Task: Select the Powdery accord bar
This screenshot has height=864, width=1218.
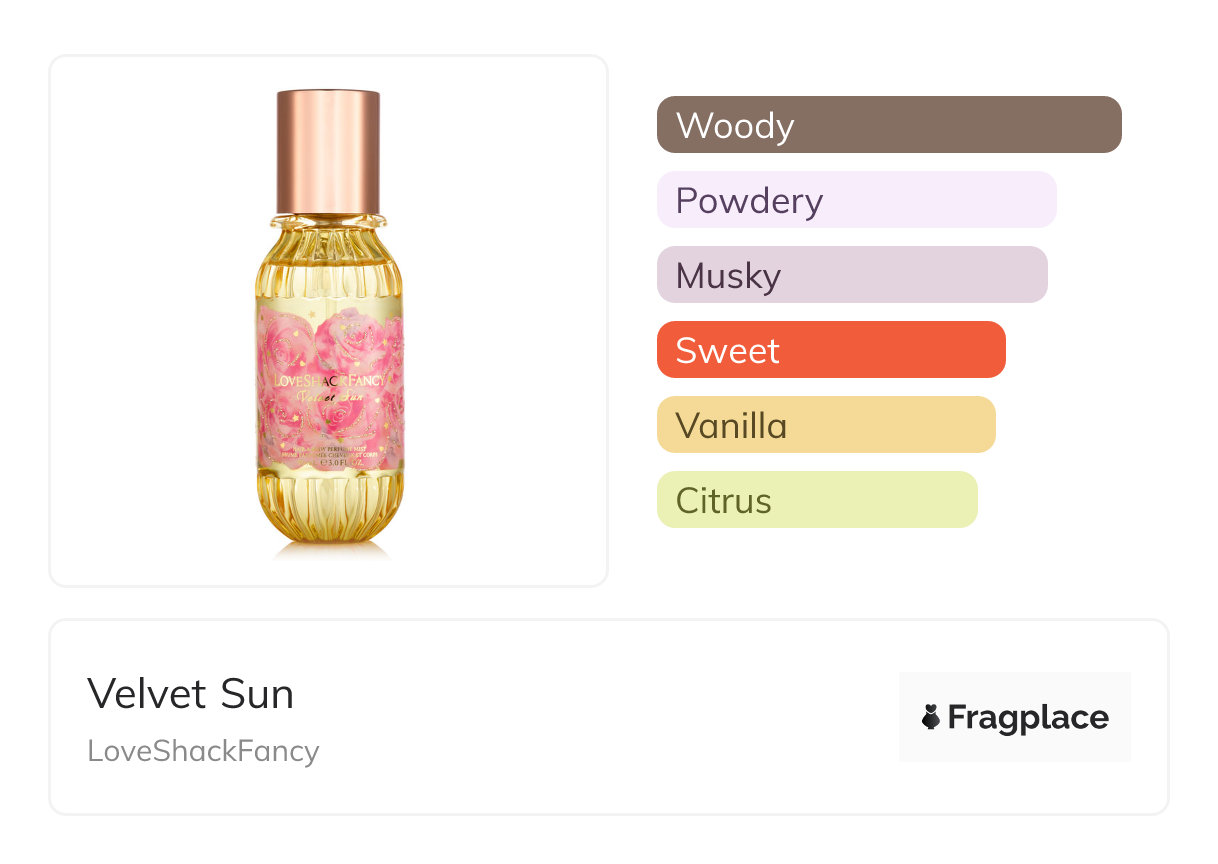Action: 856,200
